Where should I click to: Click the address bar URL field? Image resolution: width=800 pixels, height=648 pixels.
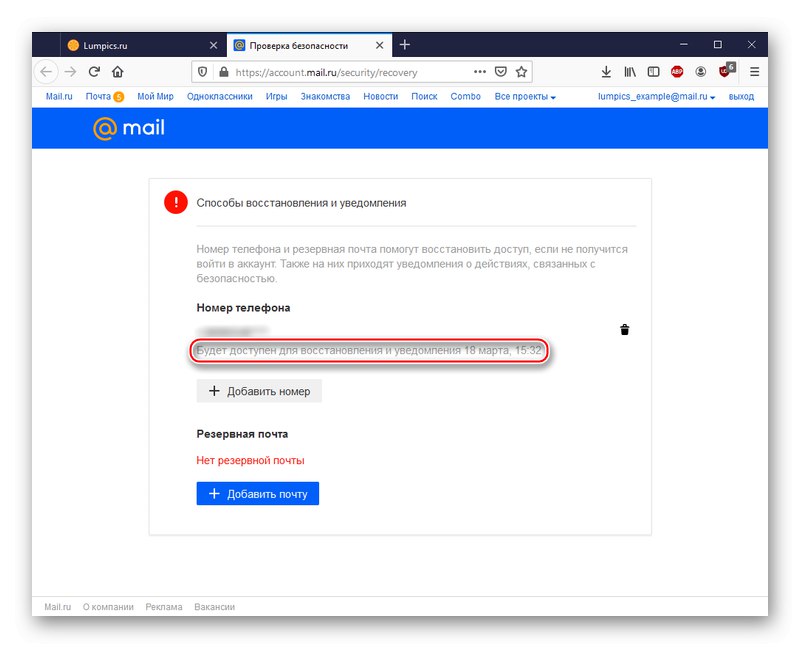(x=350, y=72)
